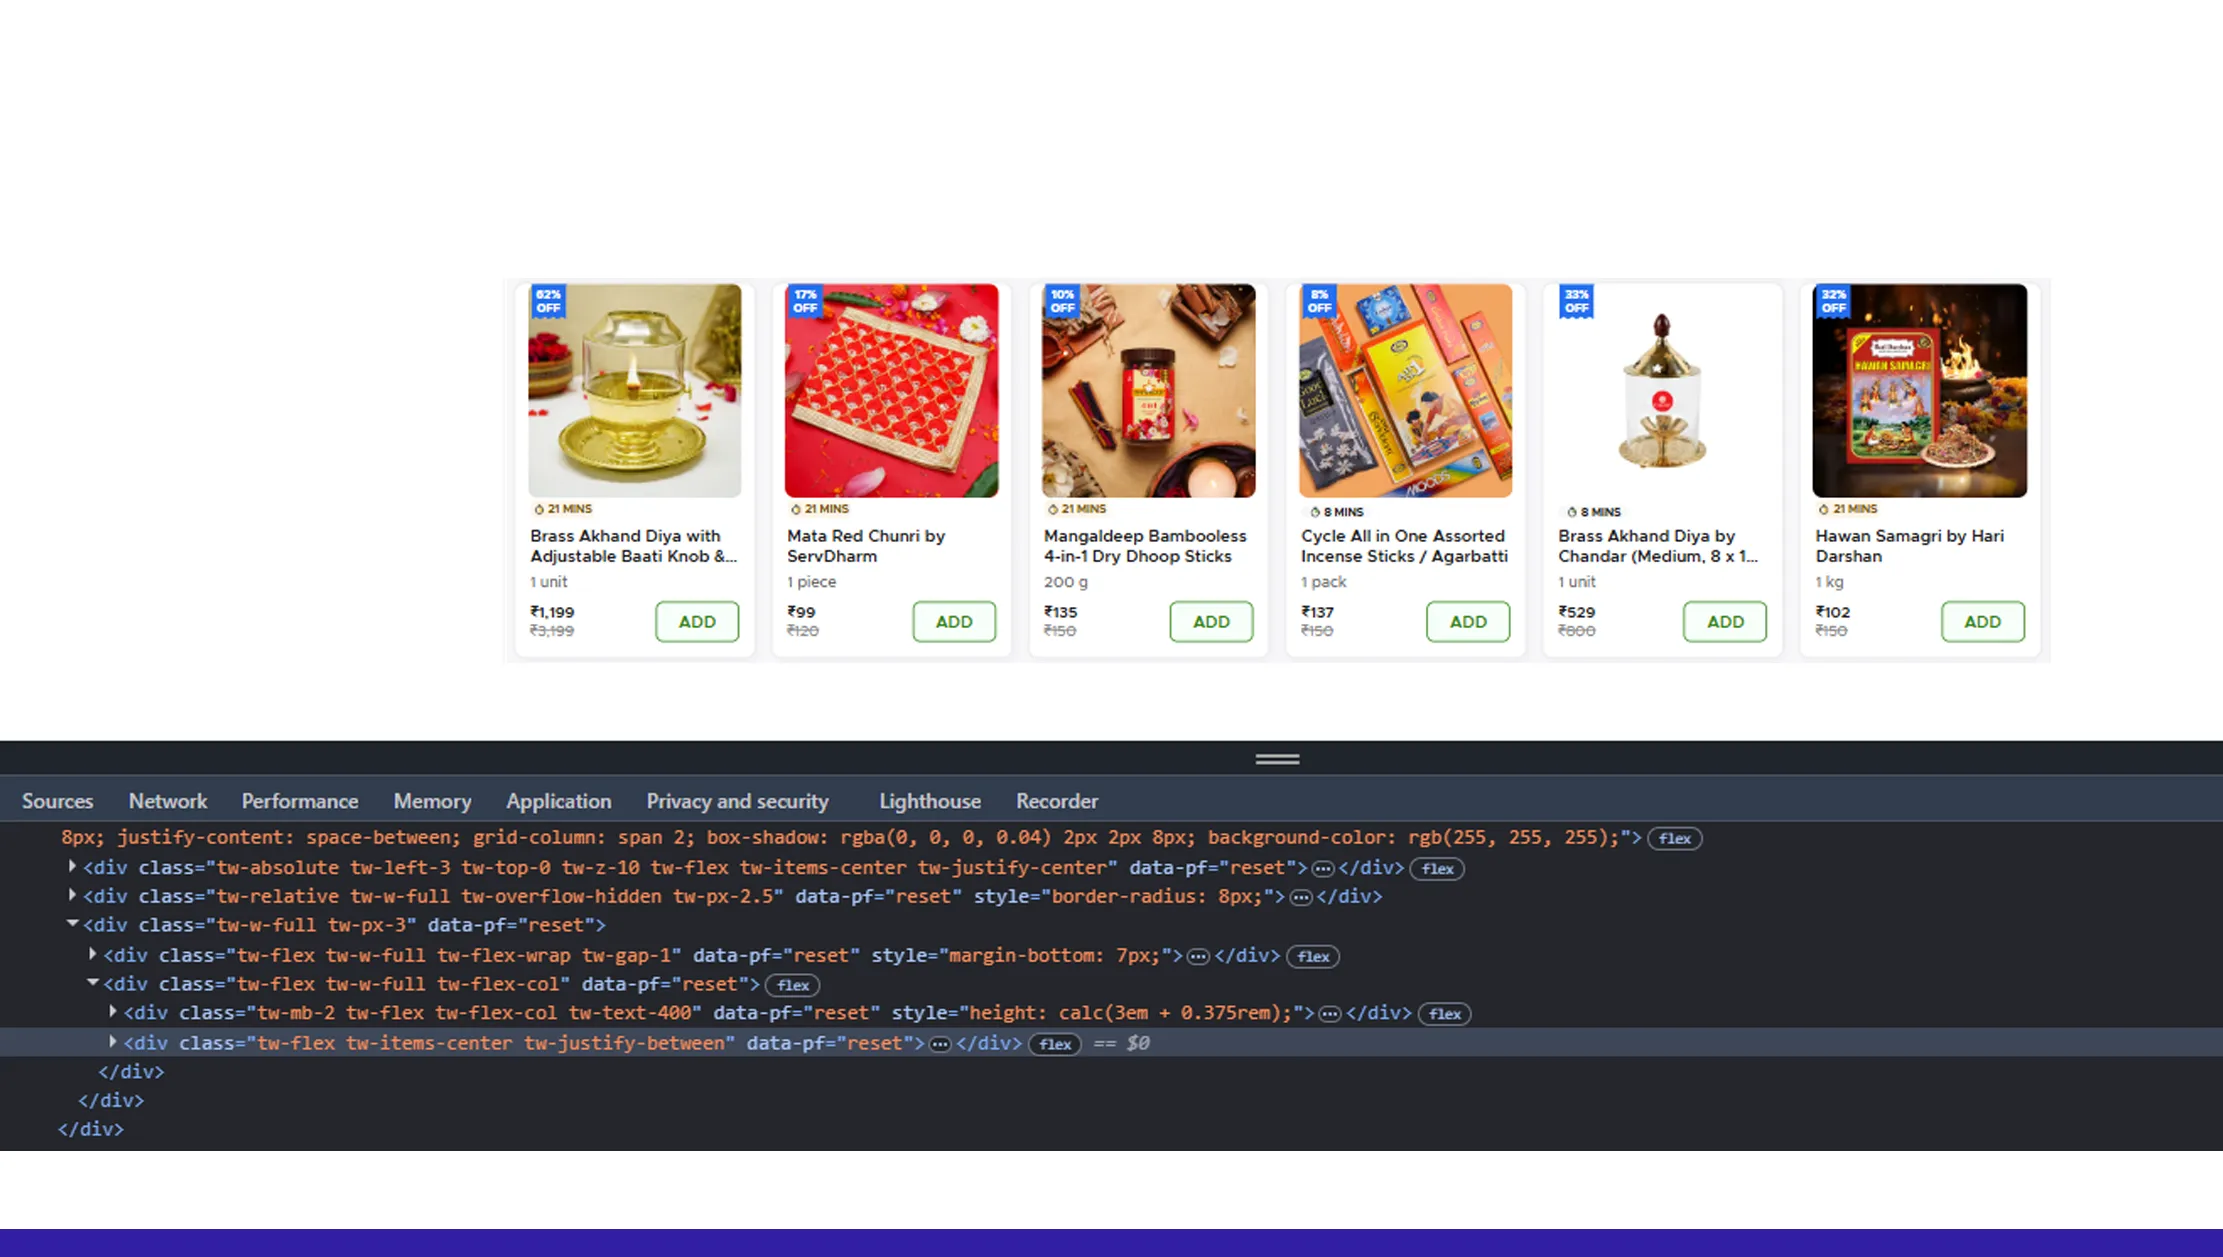Open the Lighthouse panel
Viewport: 2223px width, 1257px height.
tap(928, 801)
